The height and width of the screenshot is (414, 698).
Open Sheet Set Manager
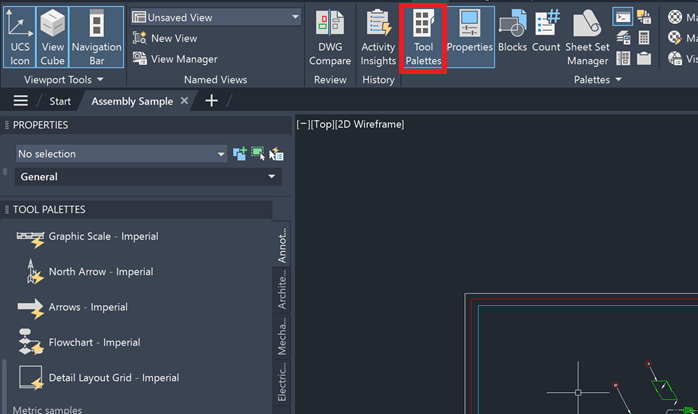(x=587, y=37)
